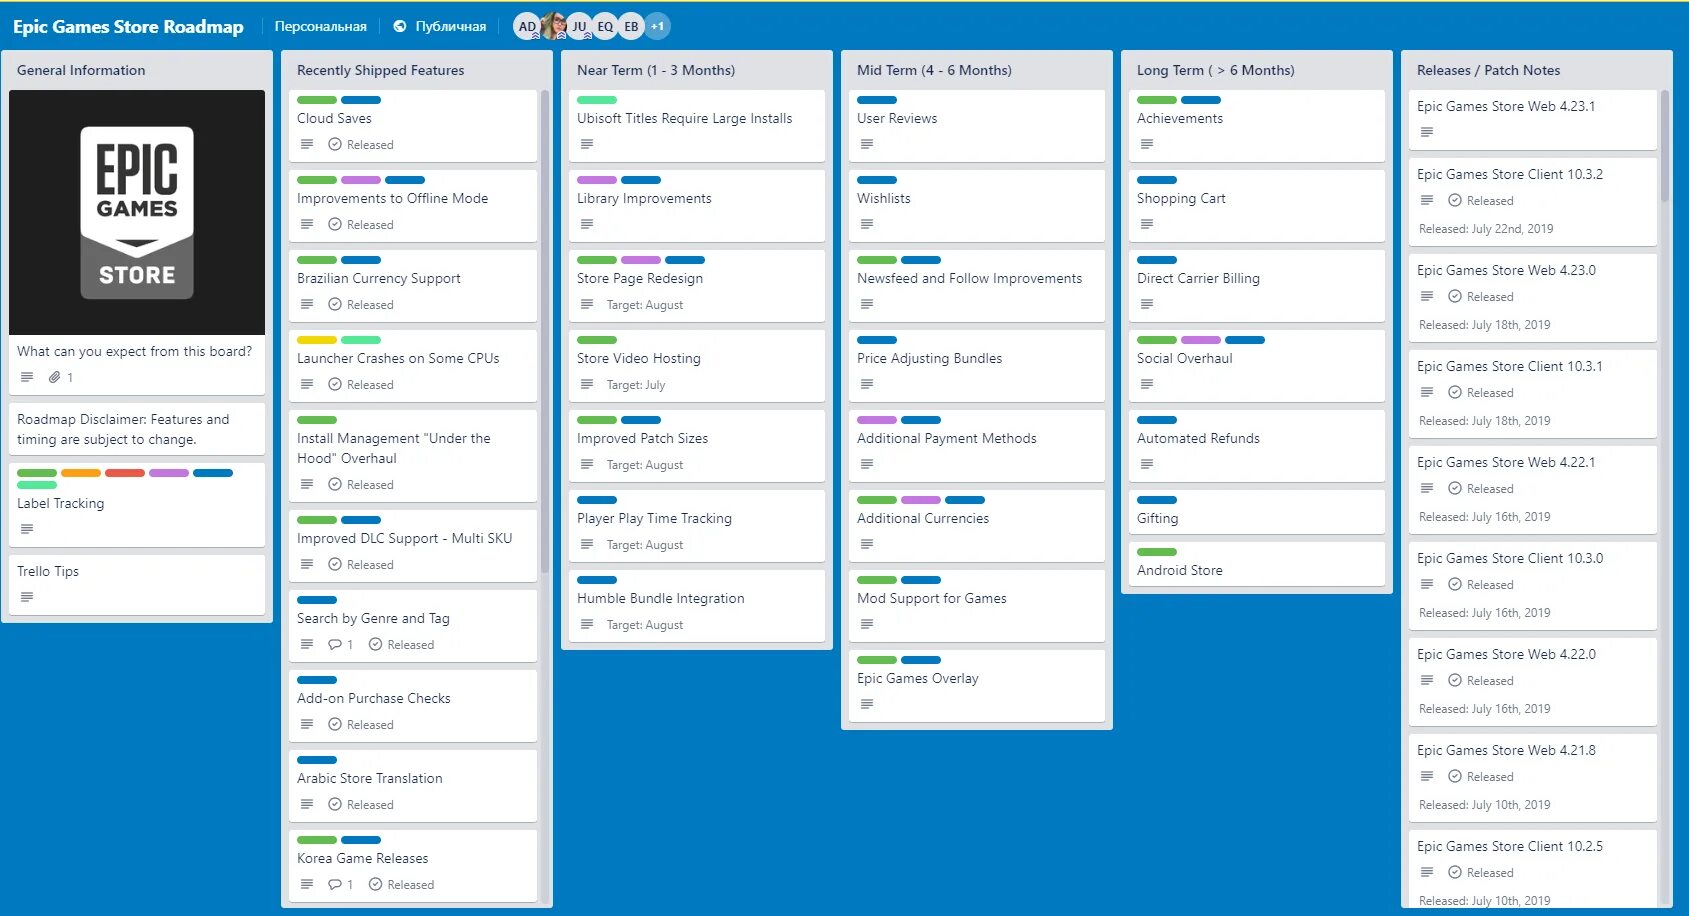Open the Публичная visibility setting
The image size is (1689, 916).
pyautogui.click(x=440, y=27)
